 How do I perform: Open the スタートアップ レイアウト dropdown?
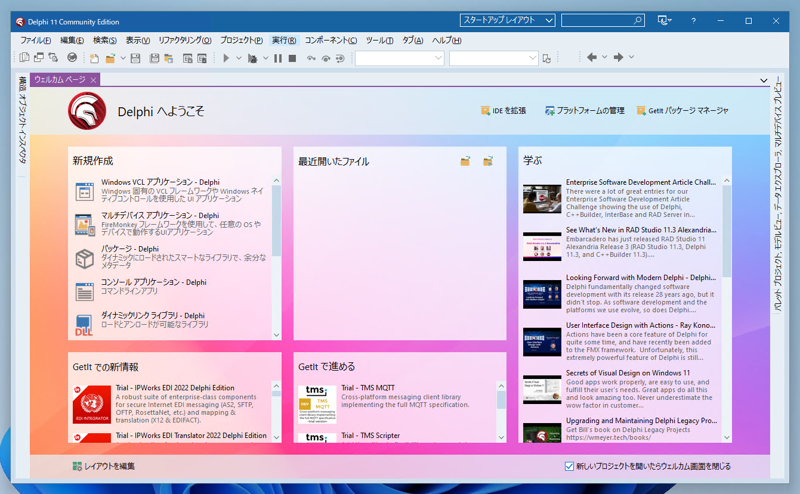pyautogui.click(x=507, y=20)
